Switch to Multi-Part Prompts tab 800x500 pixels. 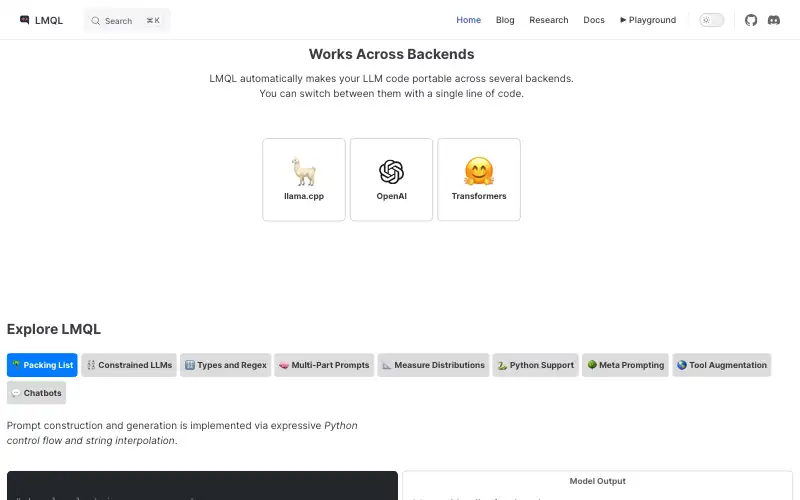tap(324, 365)
